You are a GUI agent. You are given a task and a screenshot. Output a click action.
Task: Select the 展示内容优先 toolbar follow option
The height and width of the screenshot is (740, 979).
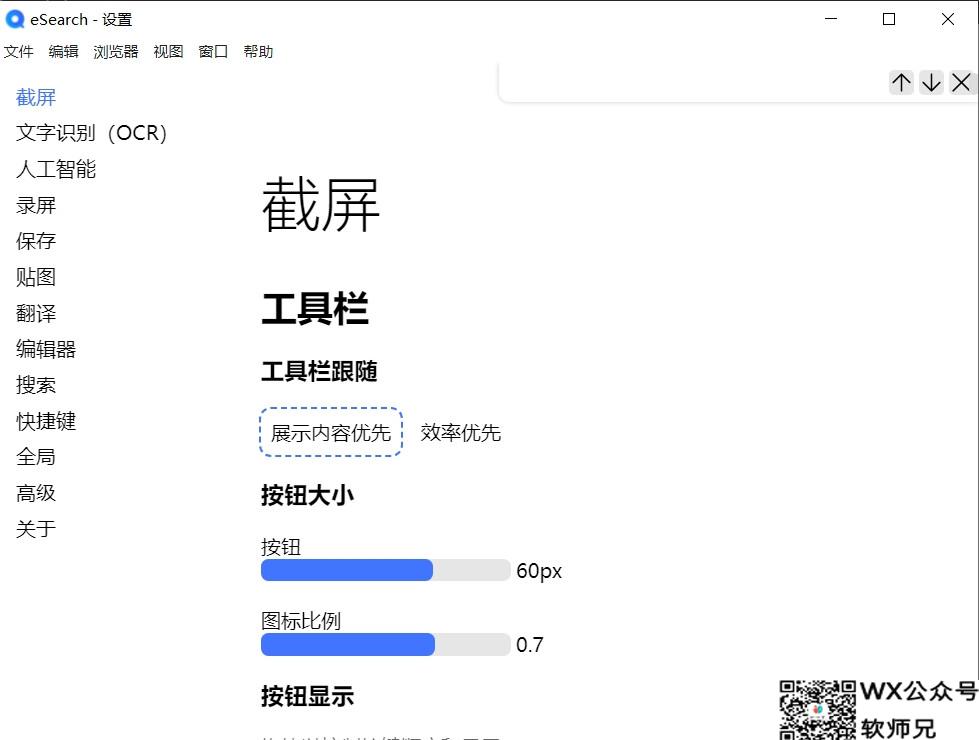point(331,432)
